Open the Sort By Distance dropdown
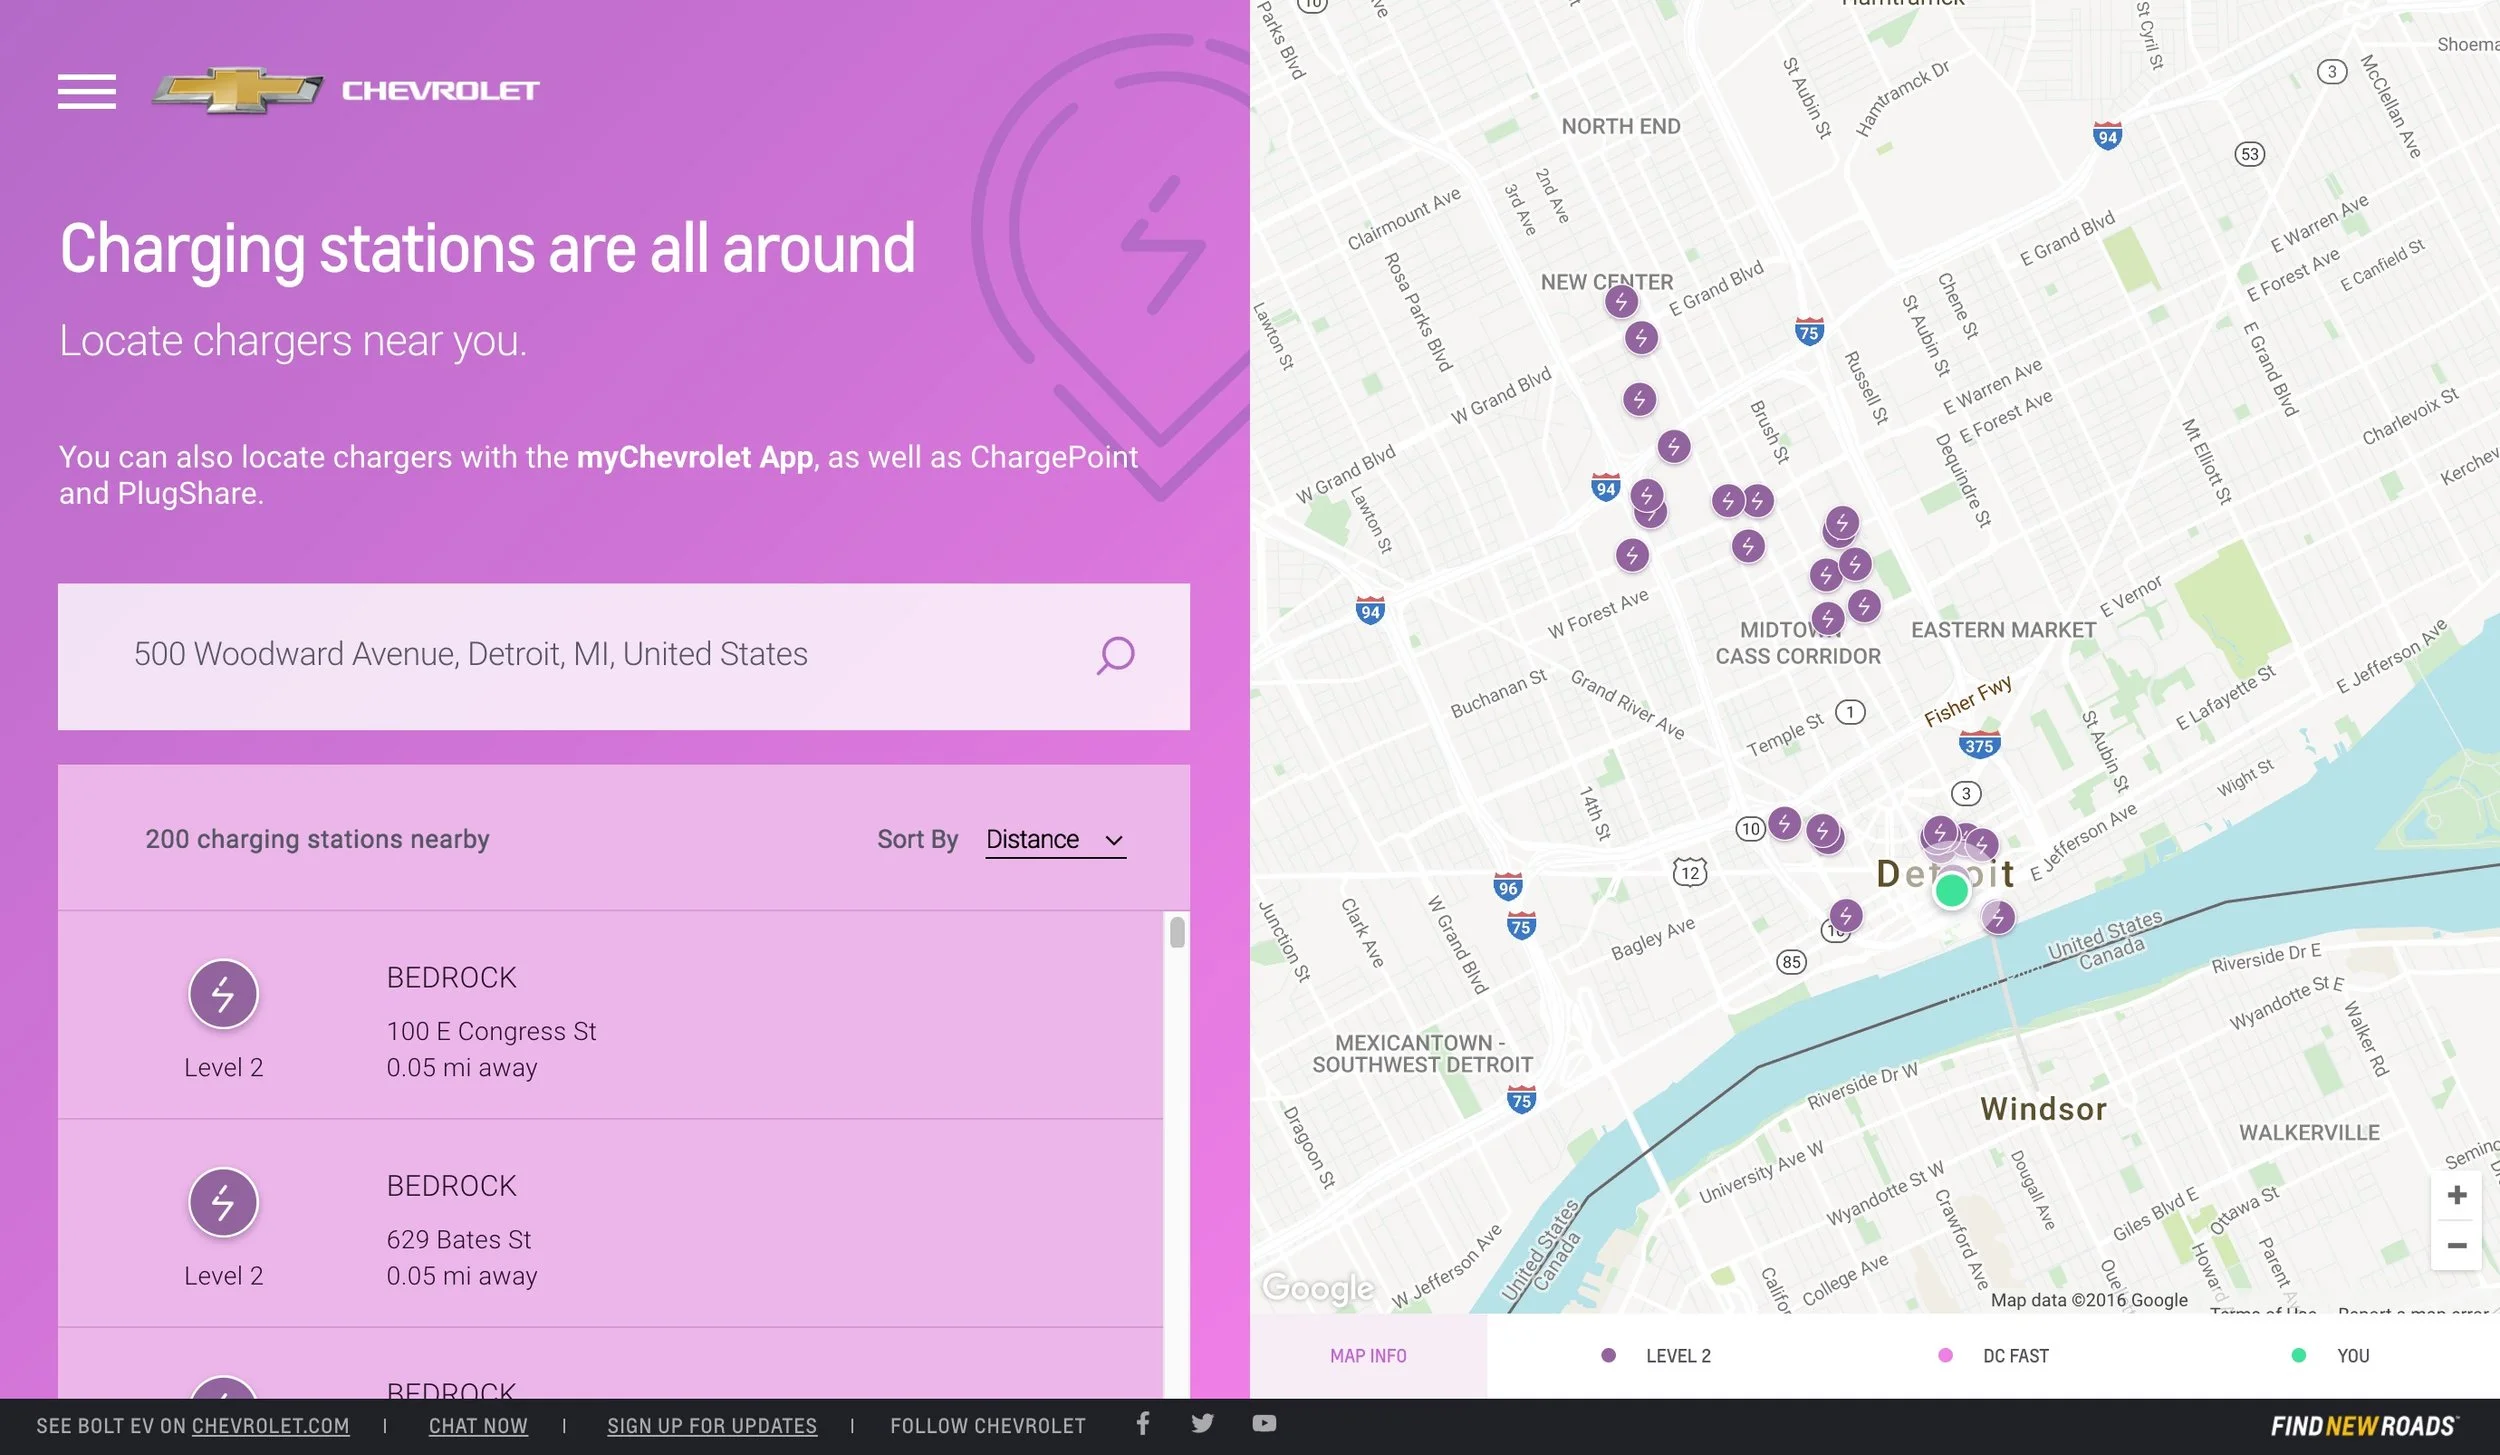 [1055, 840]
